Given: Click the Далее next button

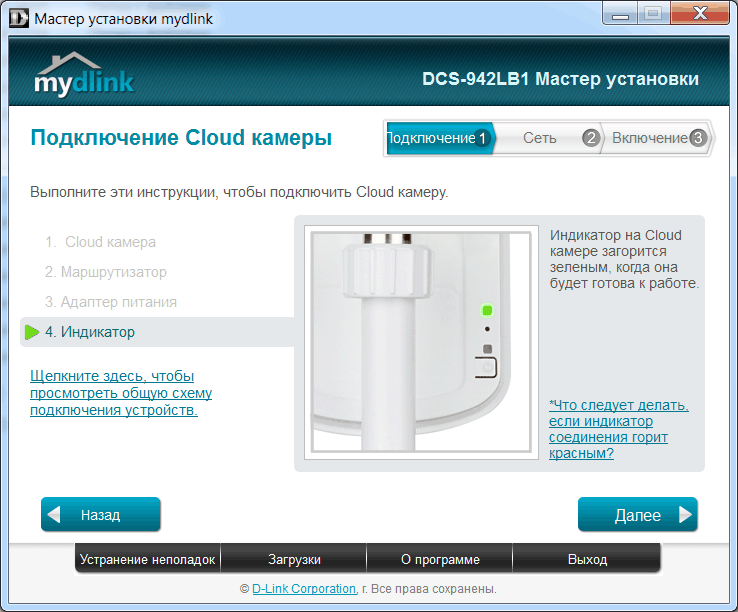Looking at the screenshot, I should 637,515.
